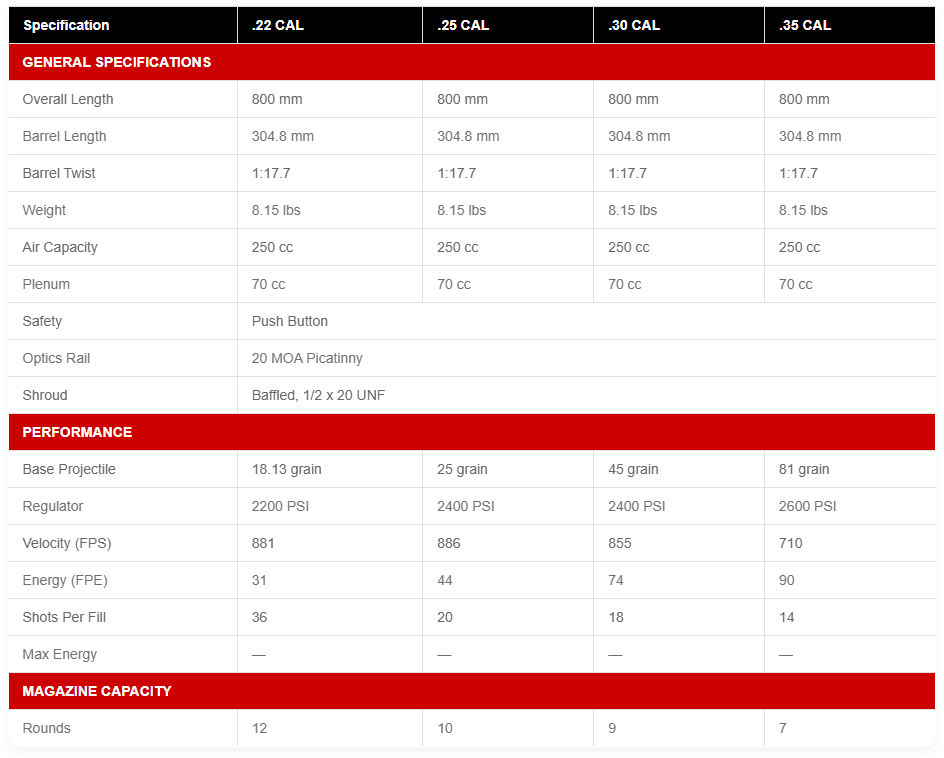The image size is (944, 758).
Task: Click the 90 energy value
Action: (787, 580)
